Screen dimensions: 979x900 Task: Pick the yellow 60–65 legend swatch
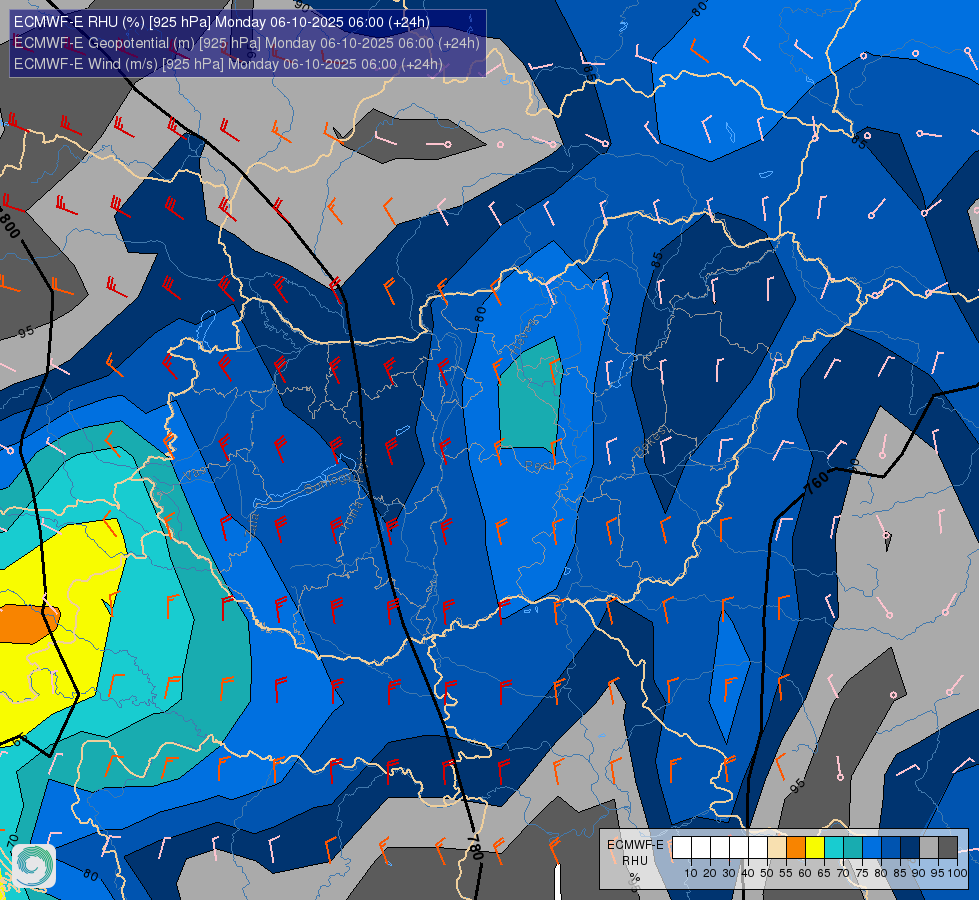tap(815, 848)
